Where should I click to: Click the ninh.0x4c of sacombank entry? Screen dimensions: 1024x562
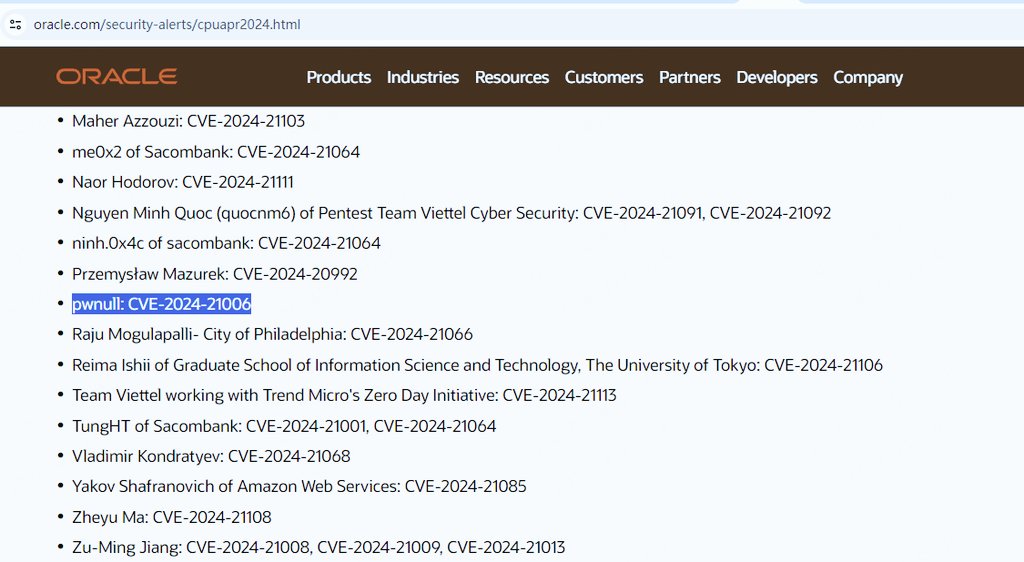point(226,243)
